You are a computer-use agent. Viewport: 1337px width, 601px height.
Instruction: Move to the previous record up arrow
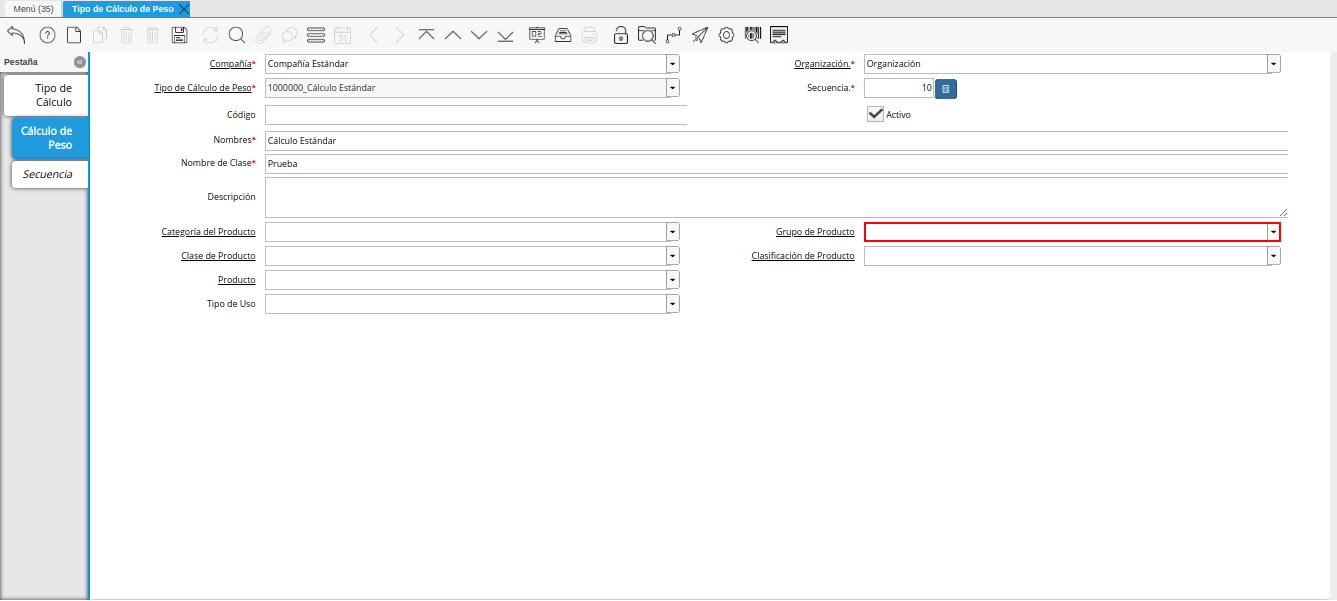[453, 35]
